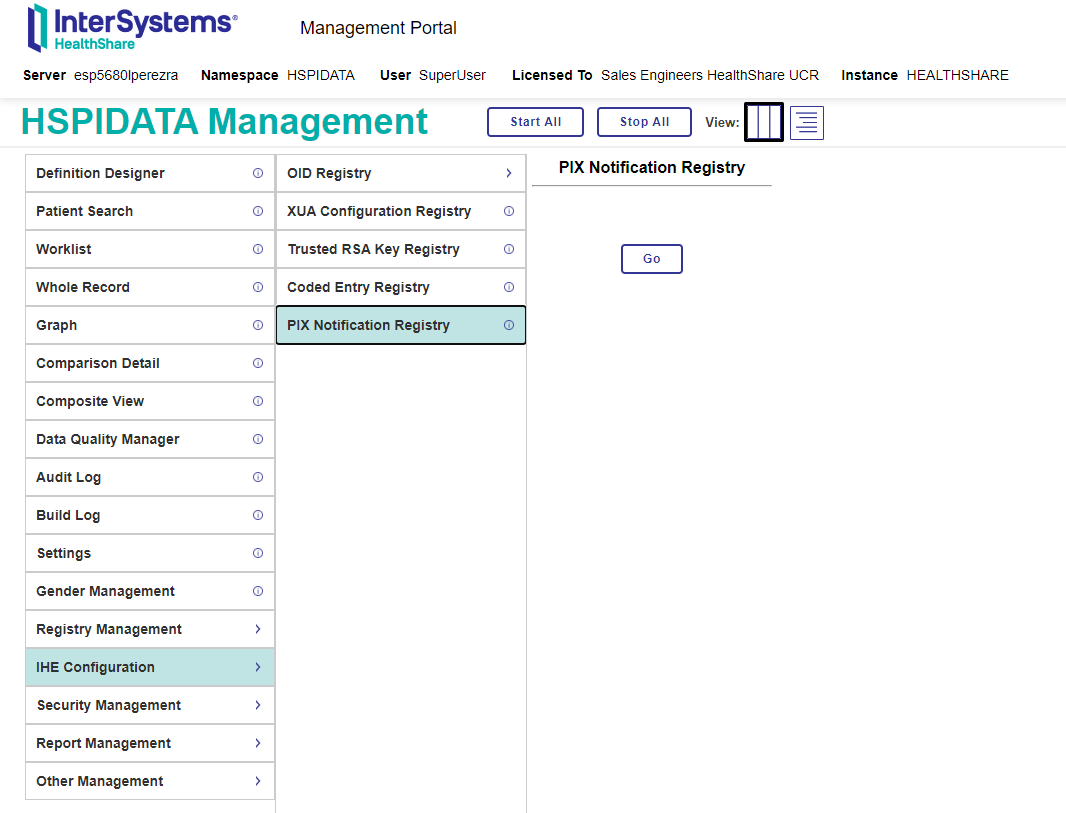Click the Stop All button
This screenshot has width=1066, height=813.
pyautogui.click(x=644, y=122)
